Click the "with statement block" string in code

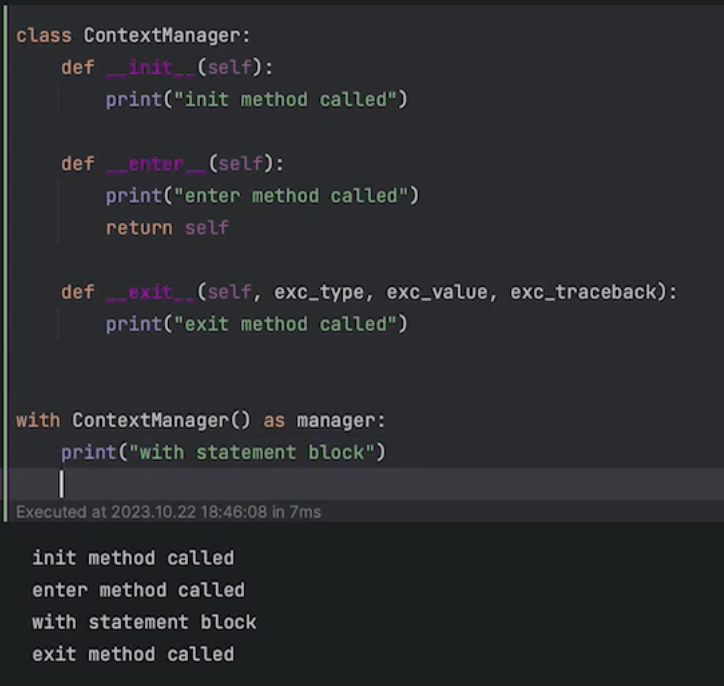pos(262,452)
